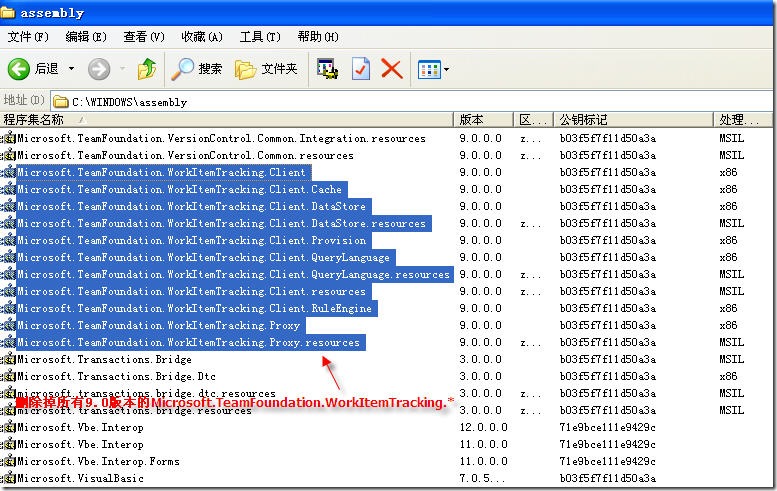Select Microsoft.TeamFoundation.WorkItemTracking.Proxy assembly
This screenshot has height=491, width=777.
pyautogui.click(x=161, y=326)
